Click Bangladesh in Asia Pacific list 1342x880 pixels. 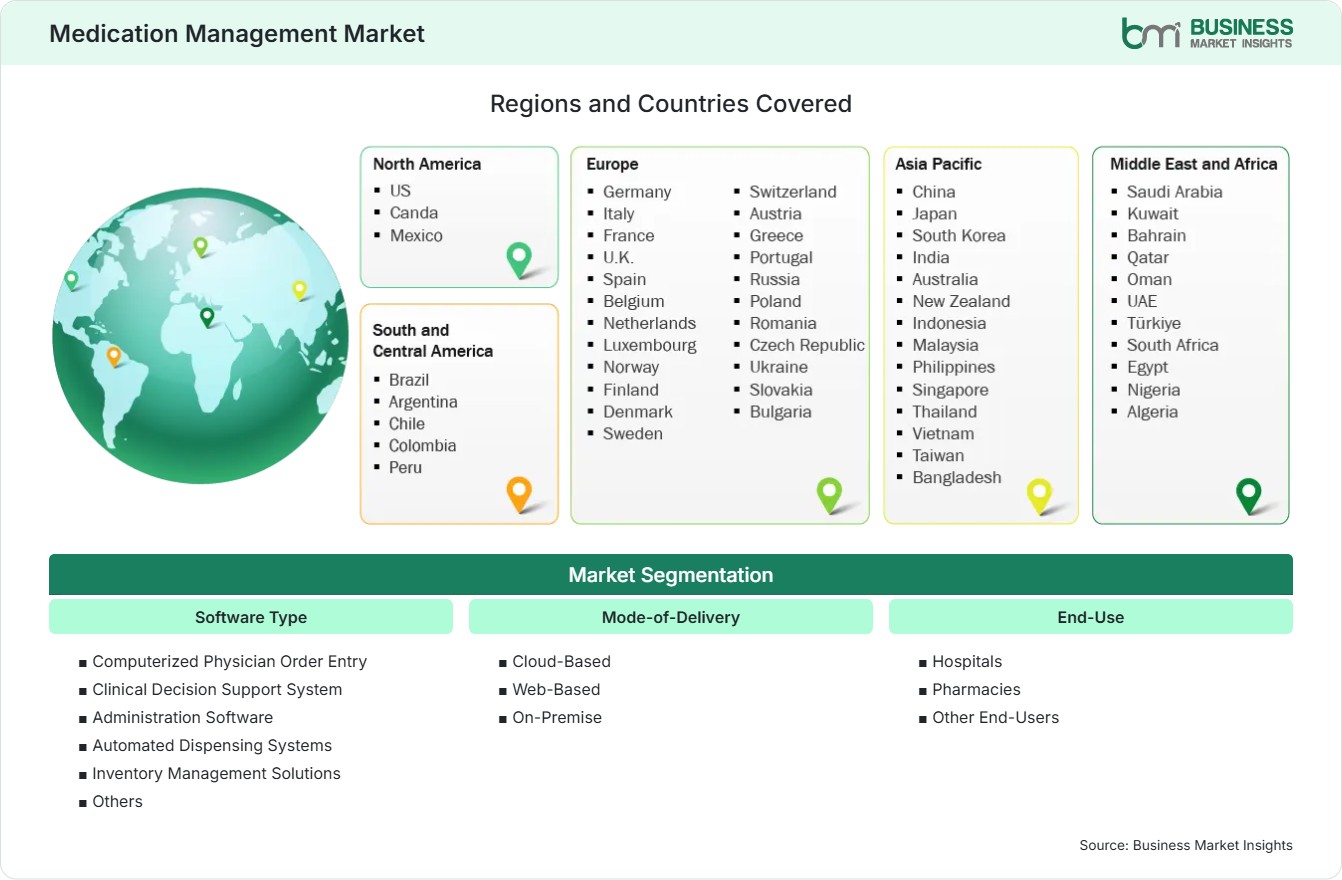[x=957, y=477]
